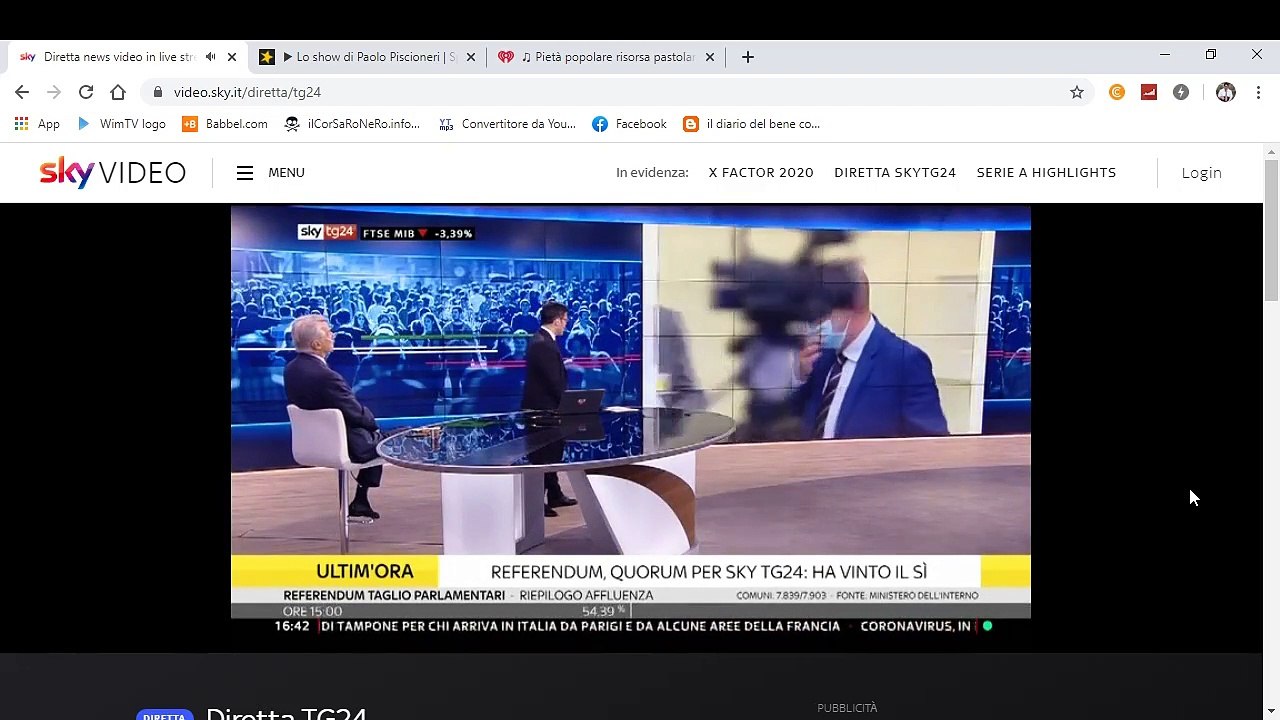This screenshot has height=720, width=1280.
Task: Open SERIE A HIGHLIGHTS link
Action: coord(1046,173)
